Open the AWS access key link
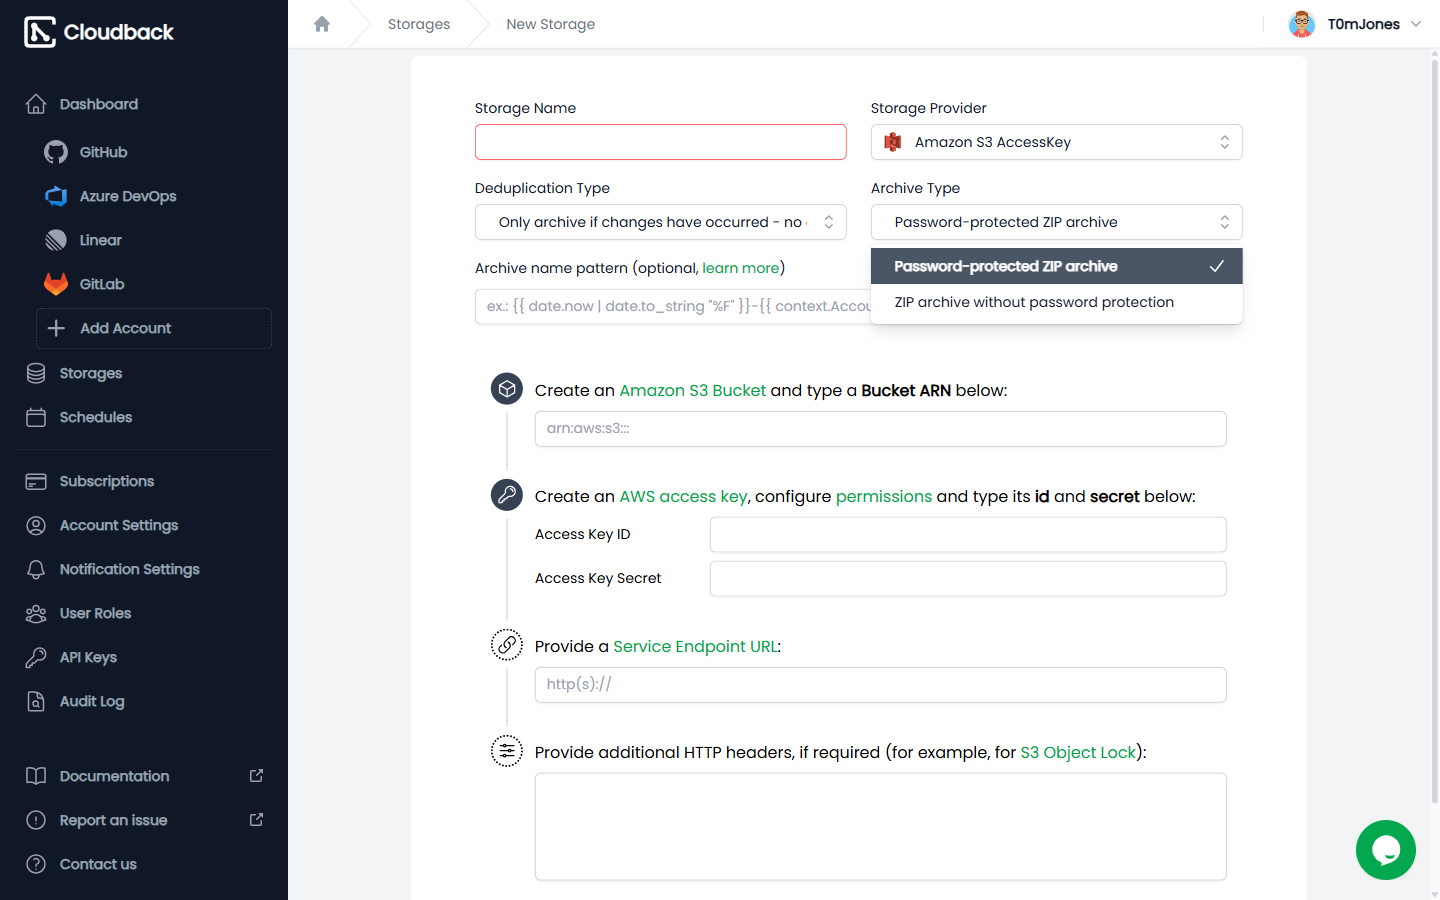Screen dimensions: 1440x900 tap(683, 496)
